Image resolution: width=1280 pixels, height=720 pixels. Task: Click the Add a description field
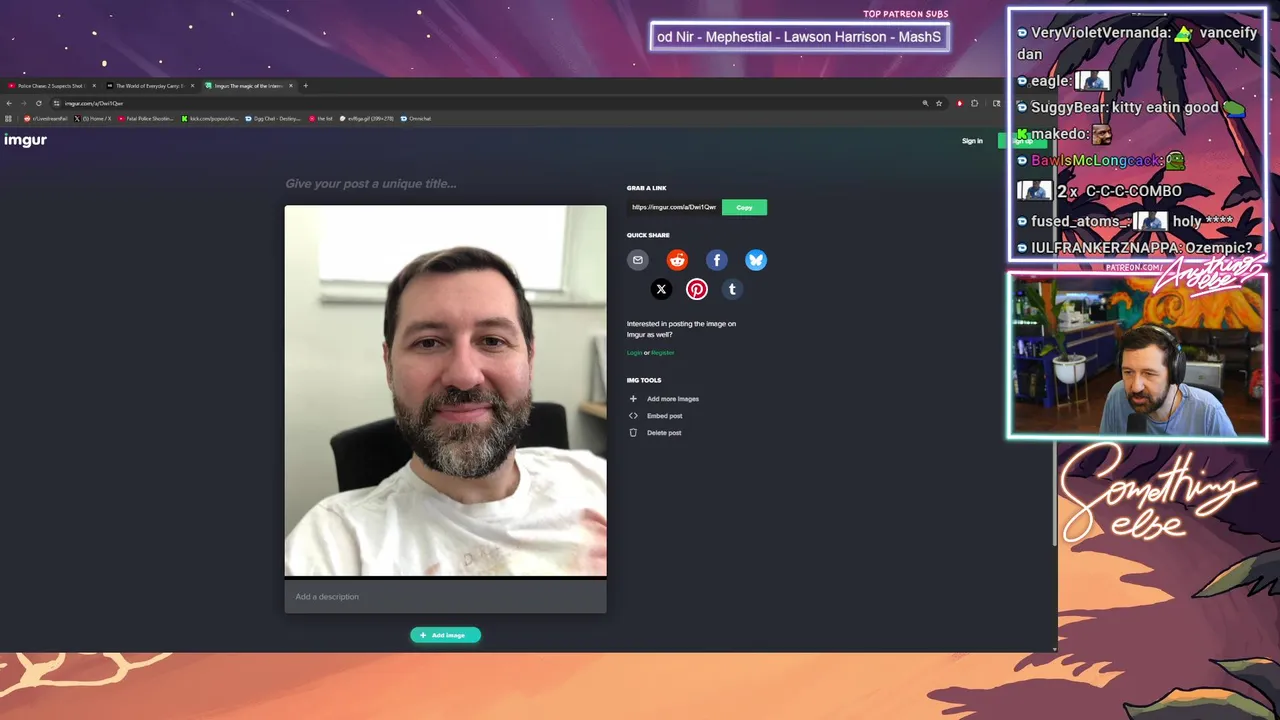pos(445,597)
